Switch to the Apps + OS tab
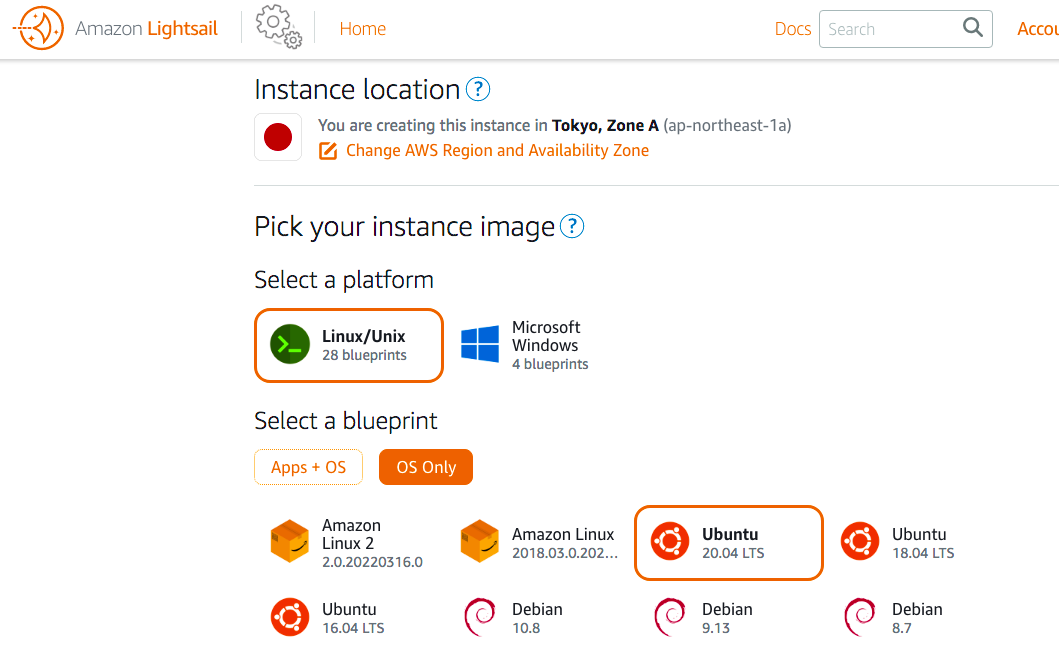 (x=308, y=467)
